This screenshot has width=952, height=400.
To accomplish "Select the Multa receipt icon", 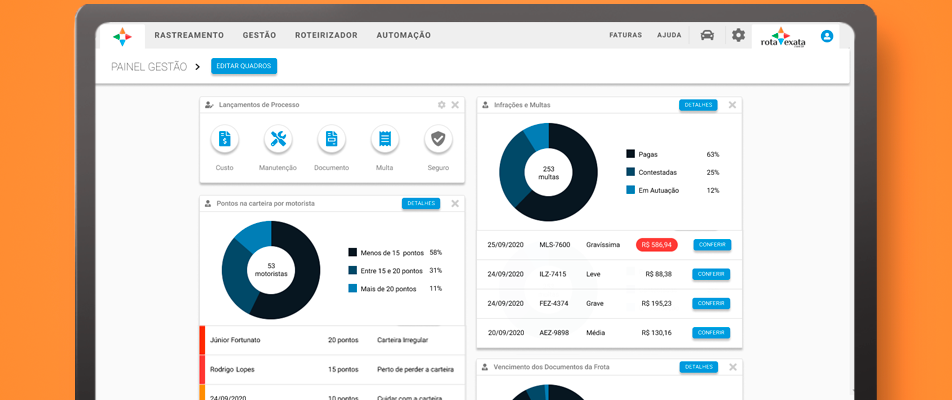I will pyautogui.click(x=385, y=140).
